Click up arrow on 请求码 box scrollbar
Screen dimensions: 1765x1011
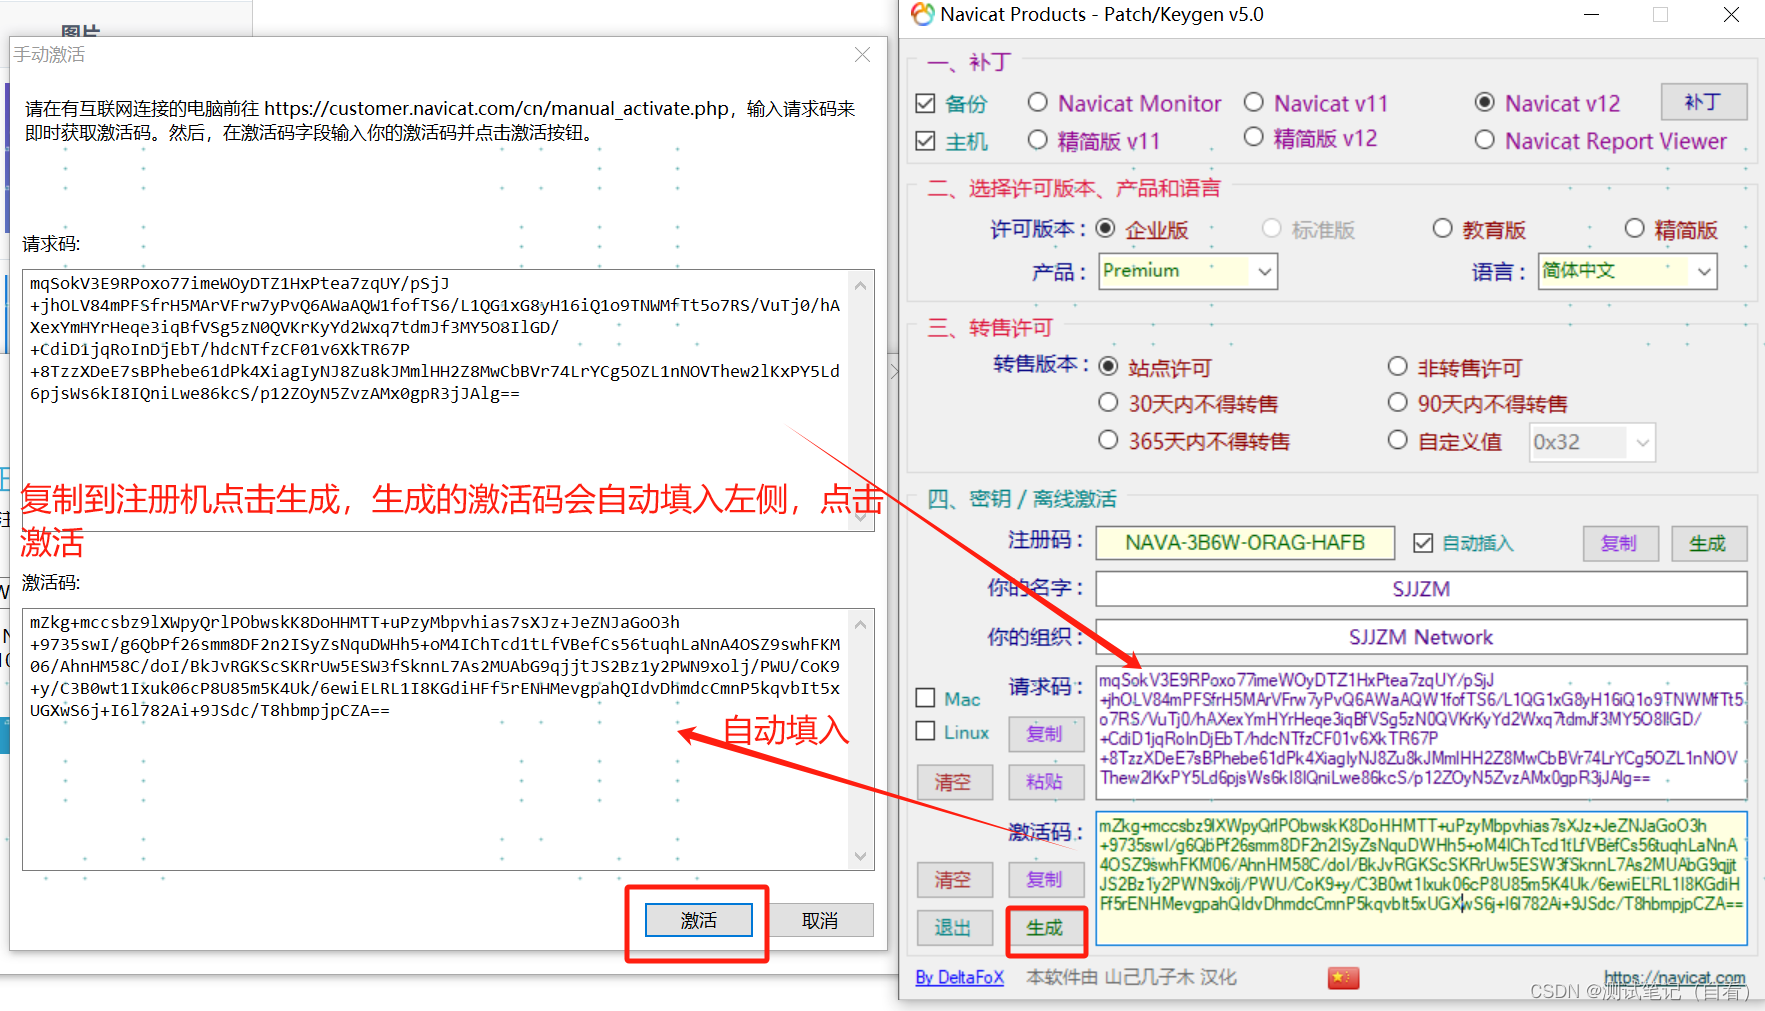[x=860, y=285]
